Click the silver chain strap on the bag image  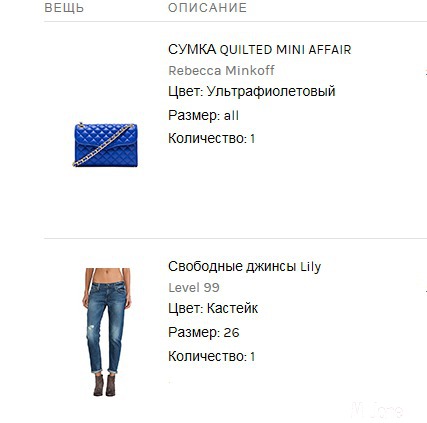[104, 145]
